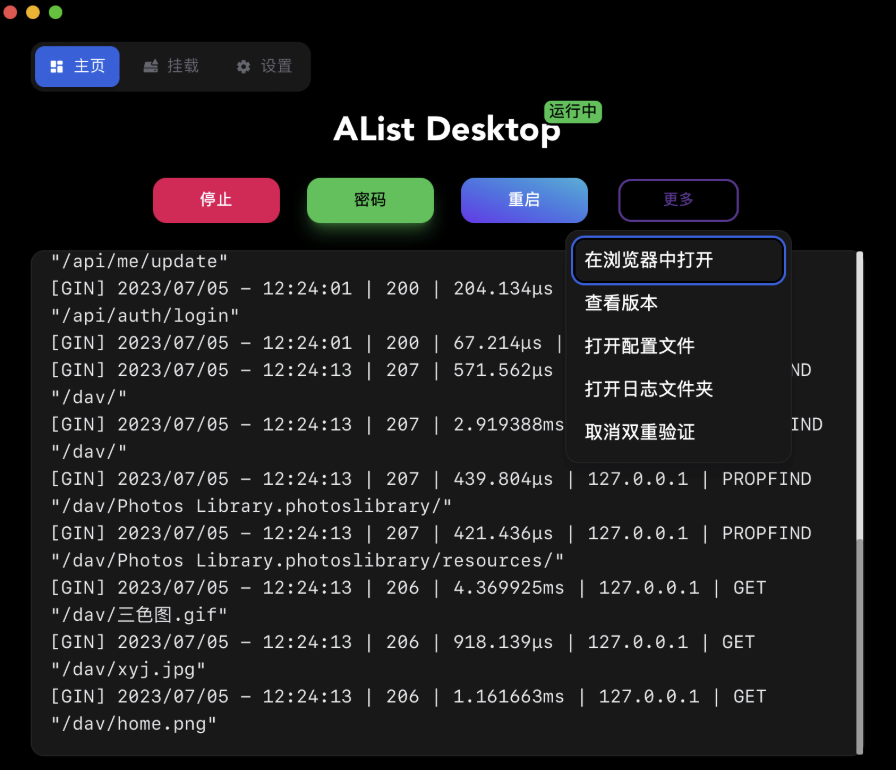Click the gear icon beside 设置
This screenshot has width=896, height=770.
pos(243,67)
